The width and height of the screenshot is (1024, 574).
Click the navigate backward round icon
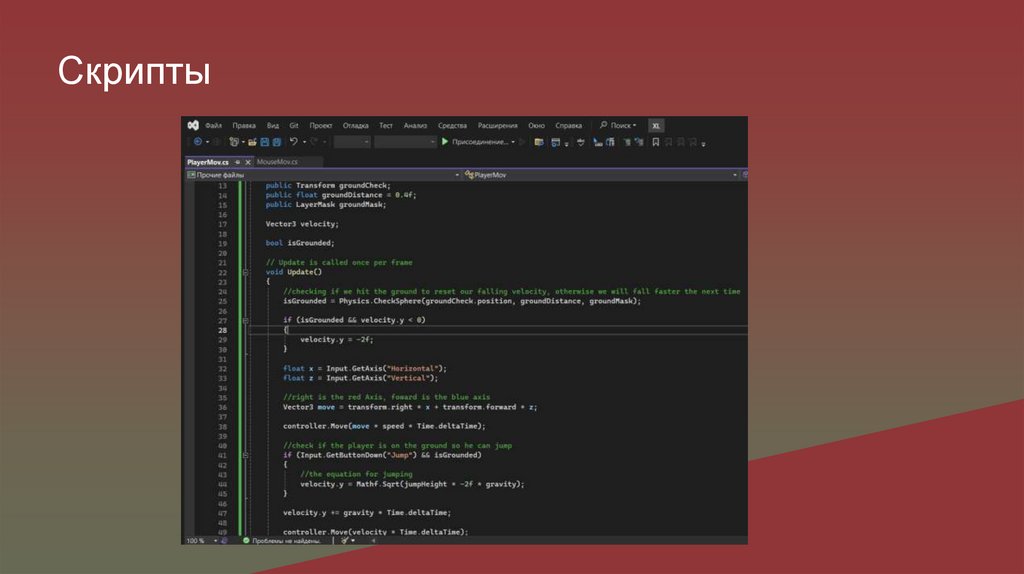(x=197, y=142)
